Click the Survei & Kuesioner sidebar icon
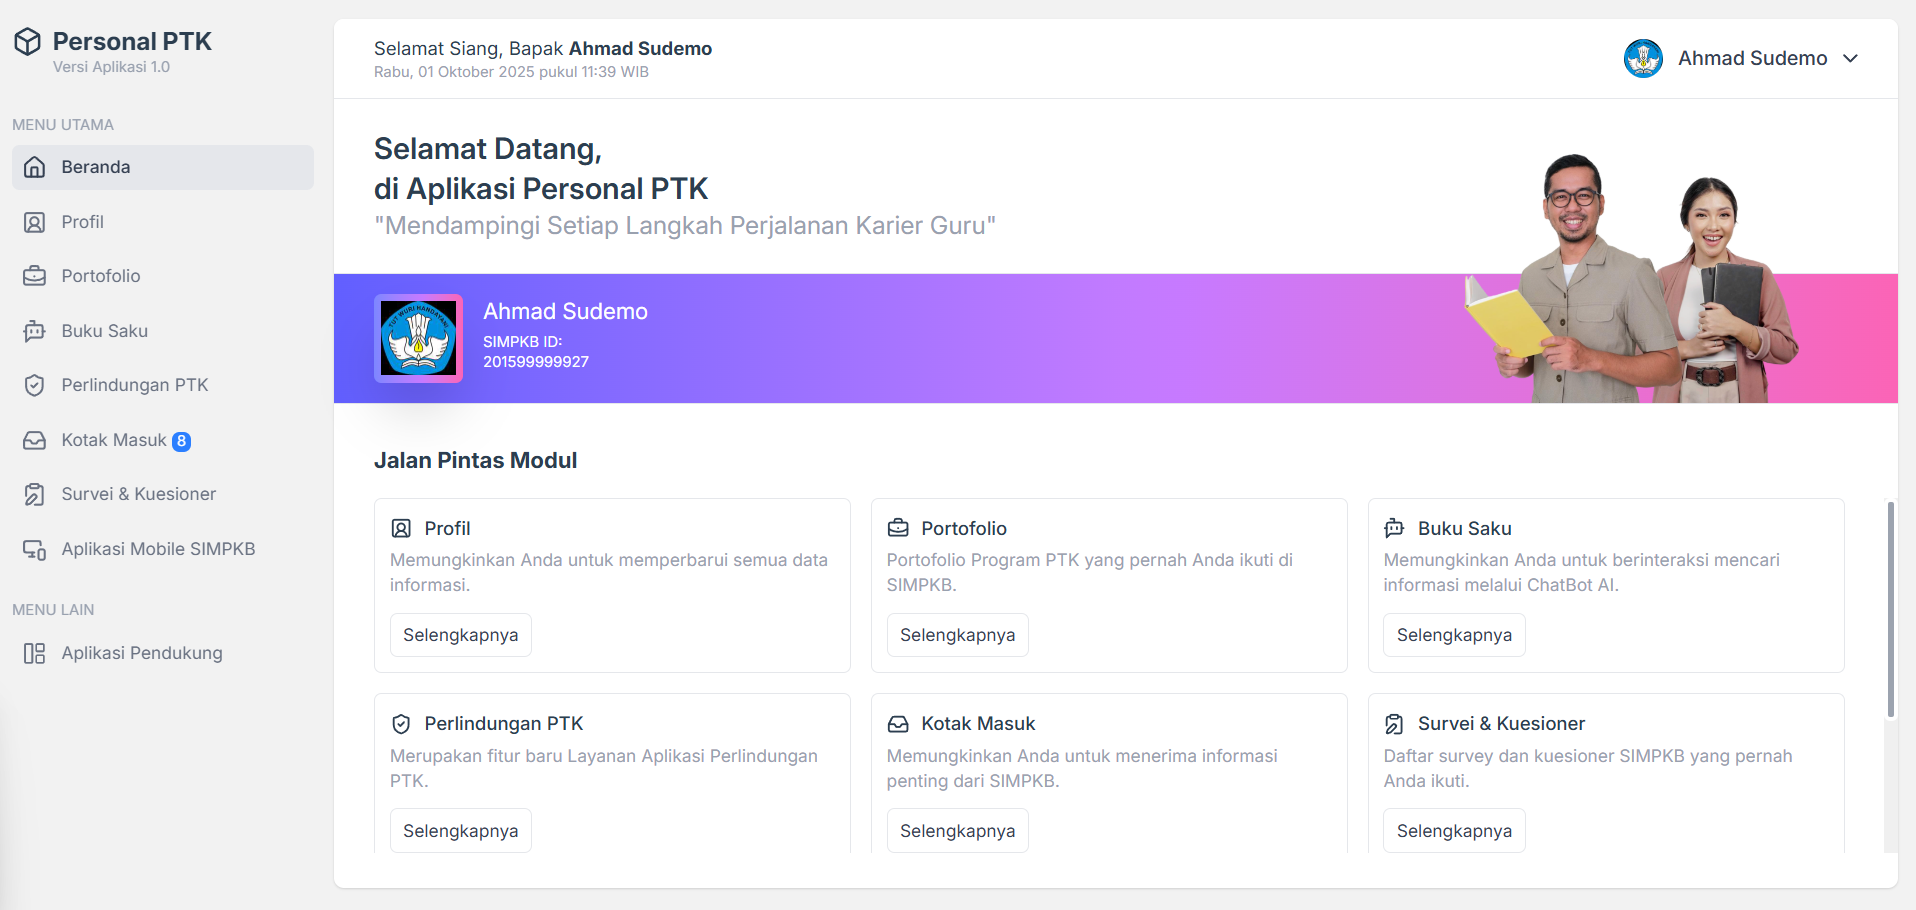 pos(35,494)
